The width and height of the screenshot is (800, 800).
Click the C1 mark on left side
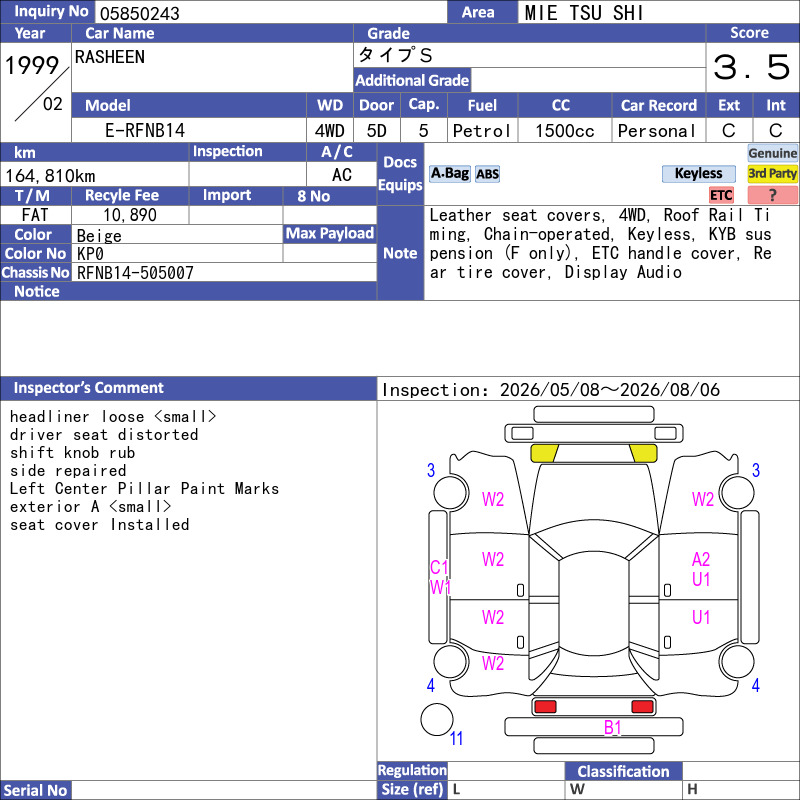click(439, 567)
